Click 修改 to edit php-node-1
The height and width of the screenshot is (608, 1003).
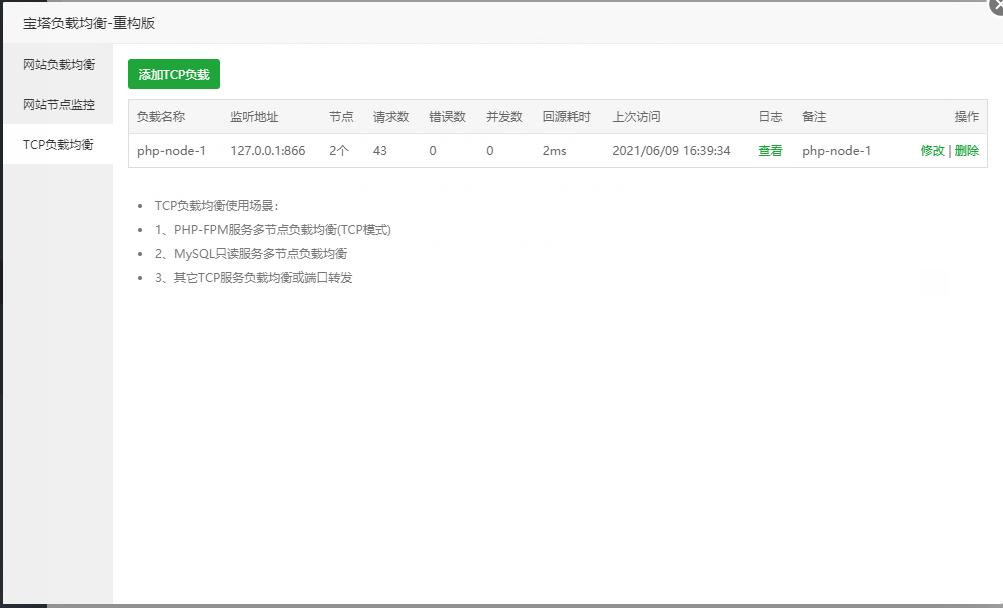point(933,151)
